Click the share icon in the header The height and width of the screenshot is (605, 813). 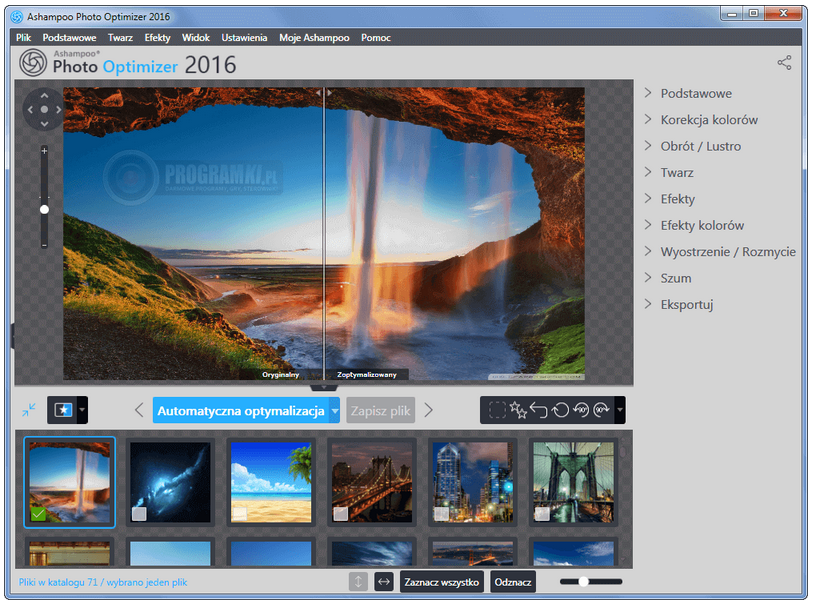(x=784, y=63)
